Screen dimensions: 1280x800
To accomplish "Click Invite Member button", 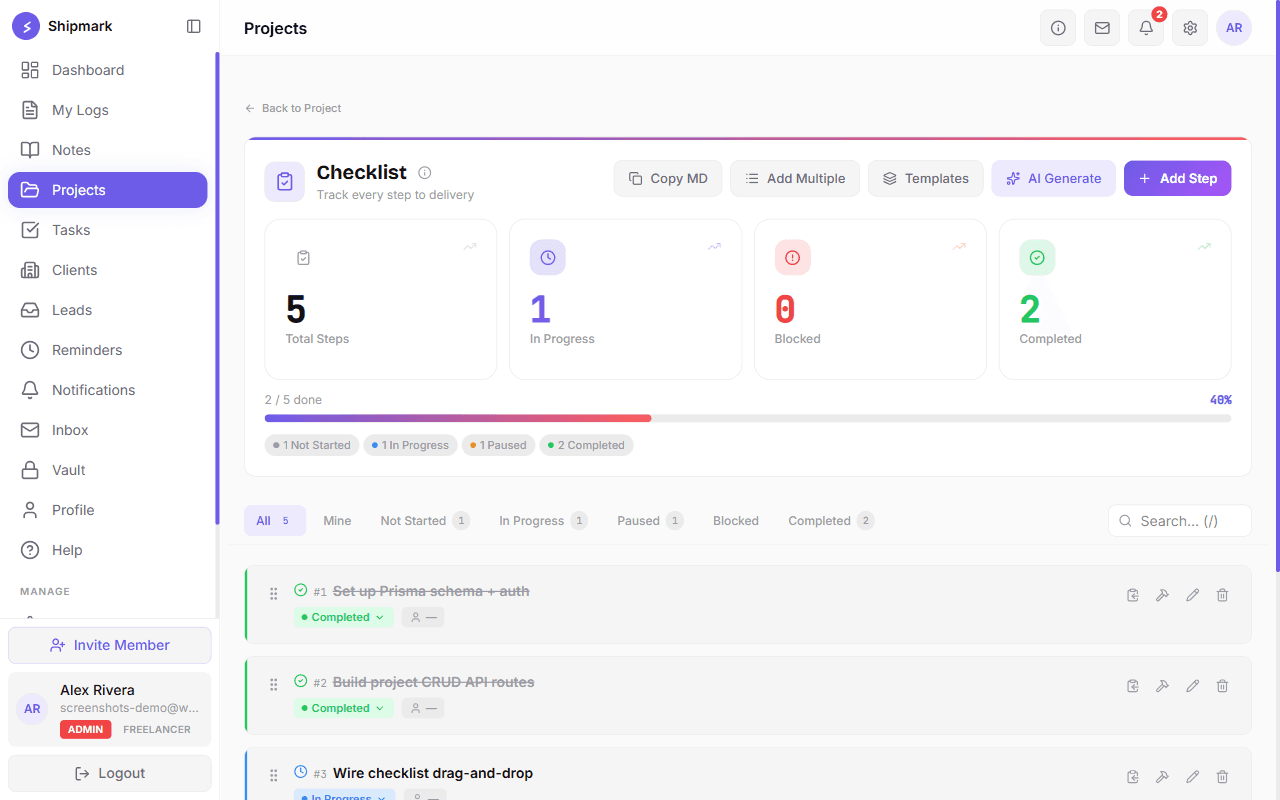I will coord(110,645).
